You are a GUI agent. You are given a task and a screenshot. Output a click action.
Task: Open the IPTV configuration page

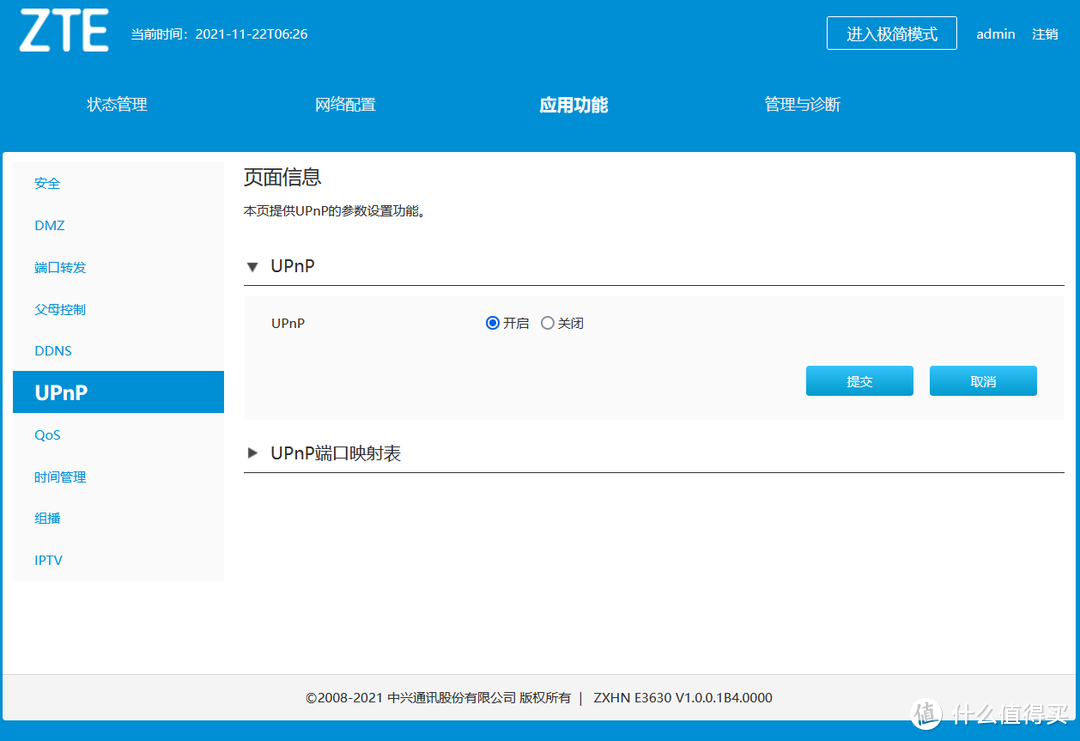coord(48,559)
